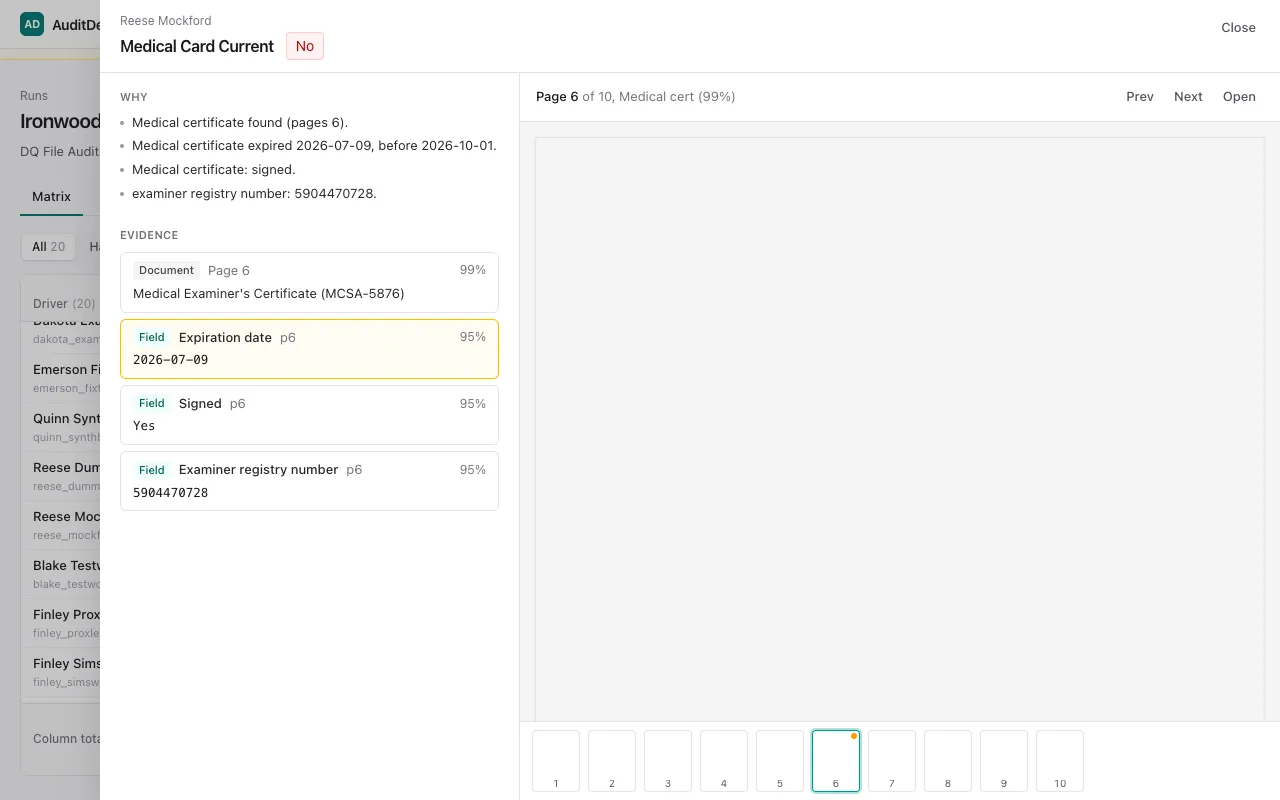Open Medical Examiner's Certificate document evidence
This screenshot has width=1280, height=800.
309,282
